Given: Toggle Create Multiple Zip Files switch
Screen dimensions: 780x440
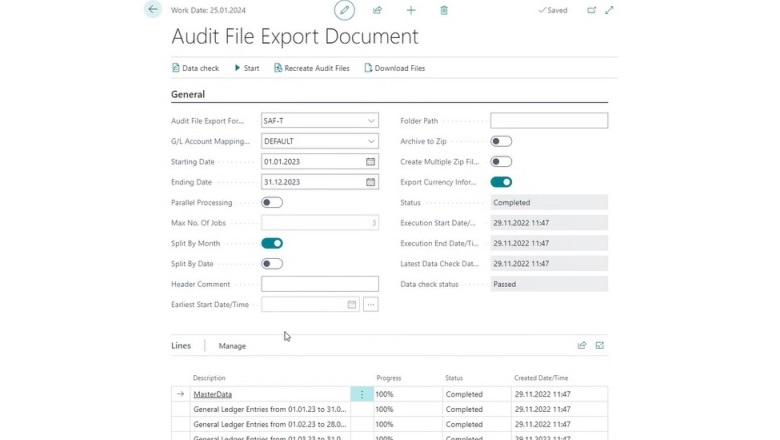Looking at the screenshot, I should pos(501,162).
